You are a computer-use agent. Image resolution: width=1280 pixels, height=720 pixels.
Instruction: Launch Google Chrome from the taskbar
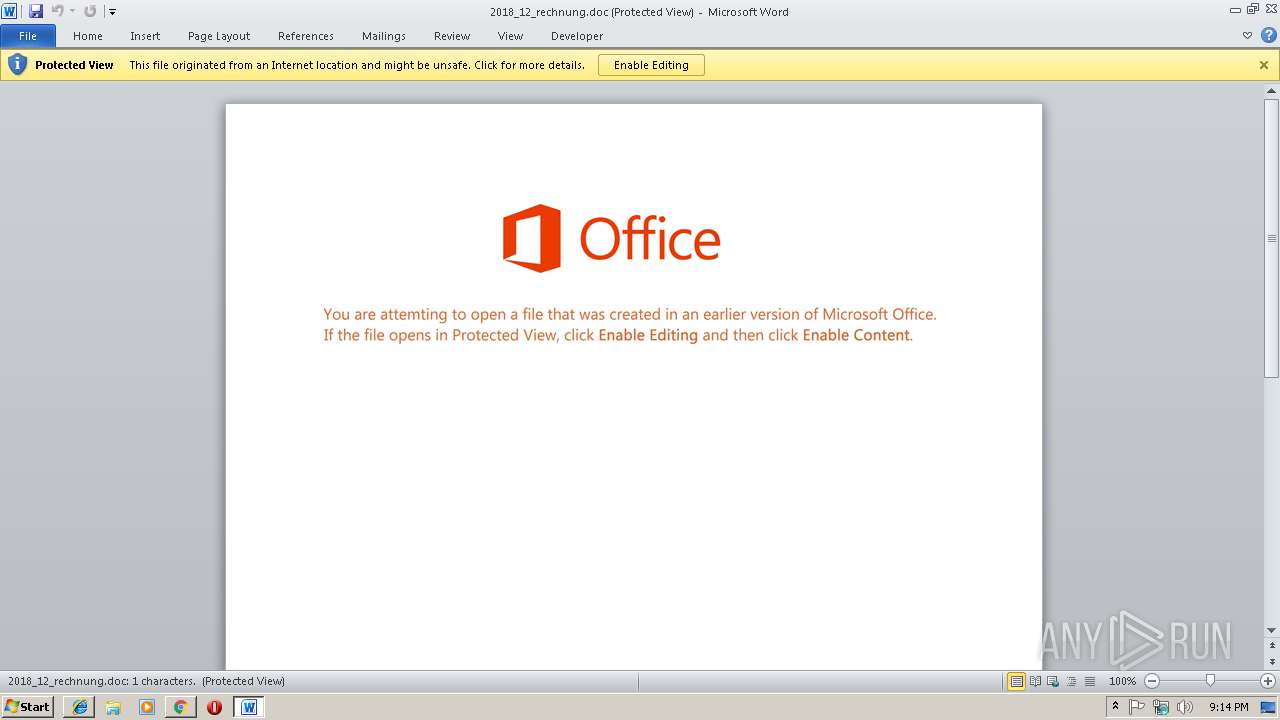point(180,707)
